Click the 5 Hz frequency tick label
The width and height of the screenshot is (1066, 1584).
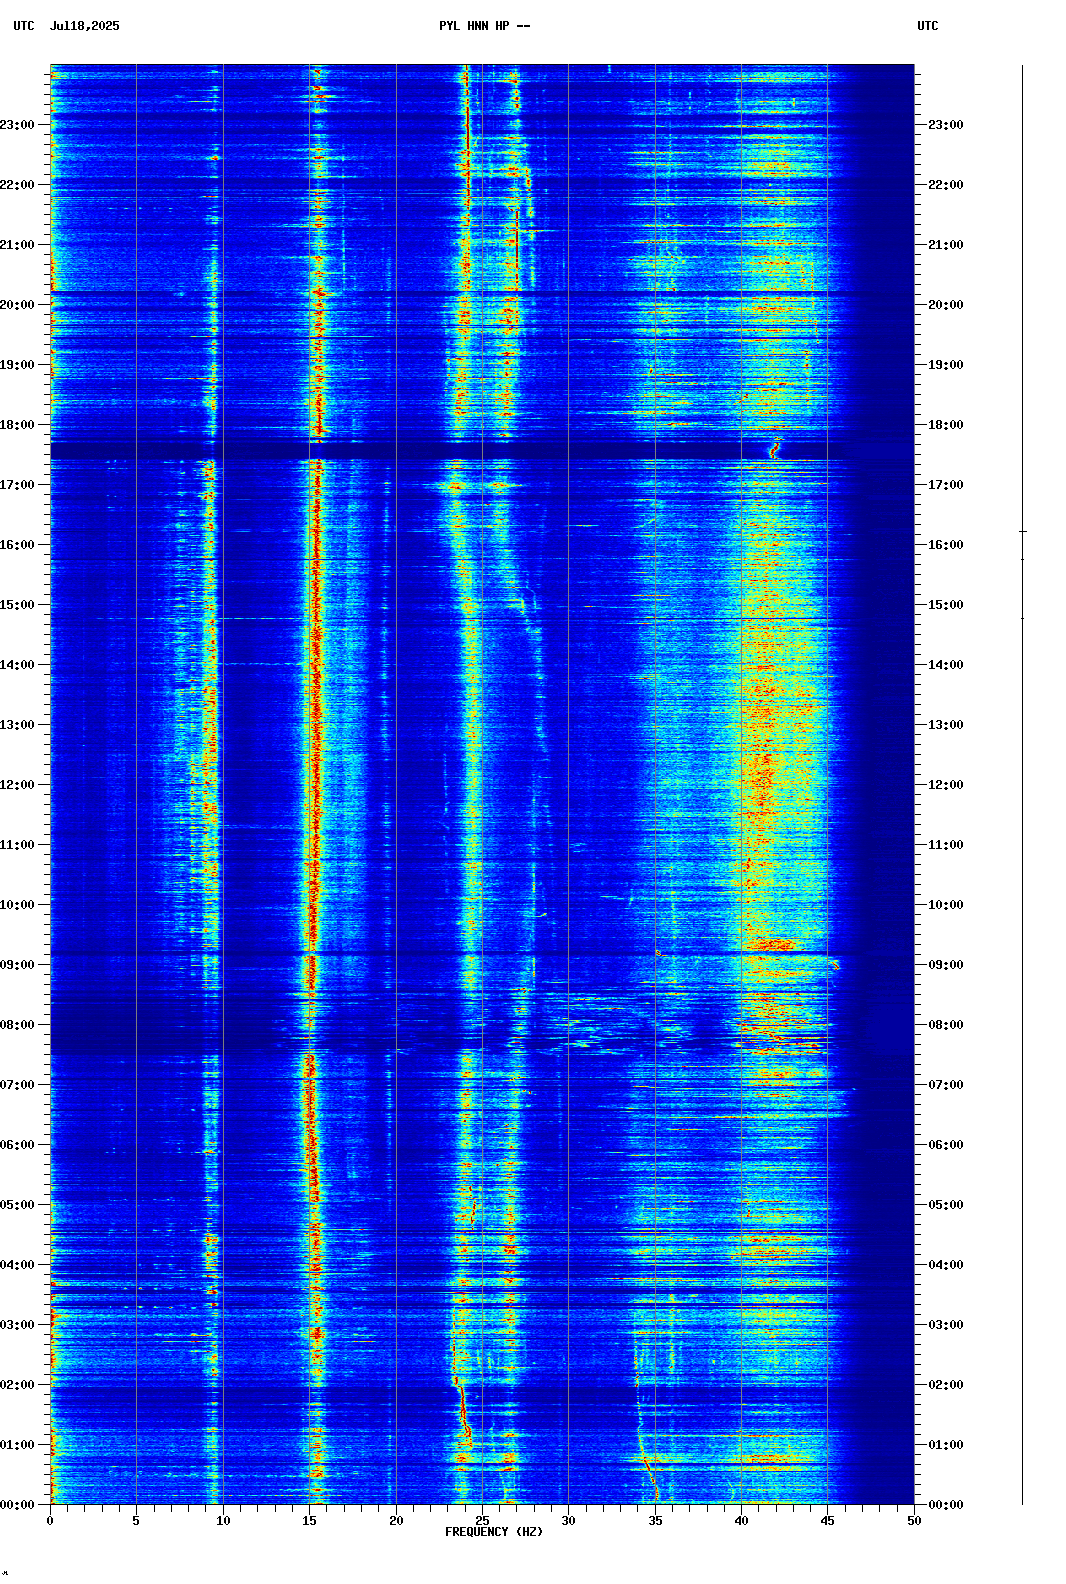pyautogui.click(x=136, y=1521)
